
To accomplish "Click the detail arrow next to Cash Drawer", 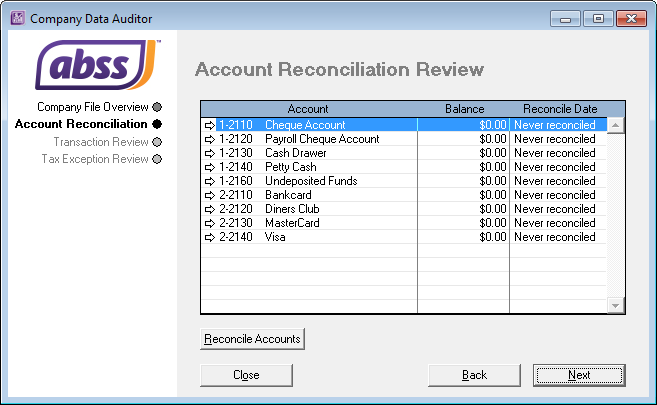I will pyautogui.click(x=209, y=153).
